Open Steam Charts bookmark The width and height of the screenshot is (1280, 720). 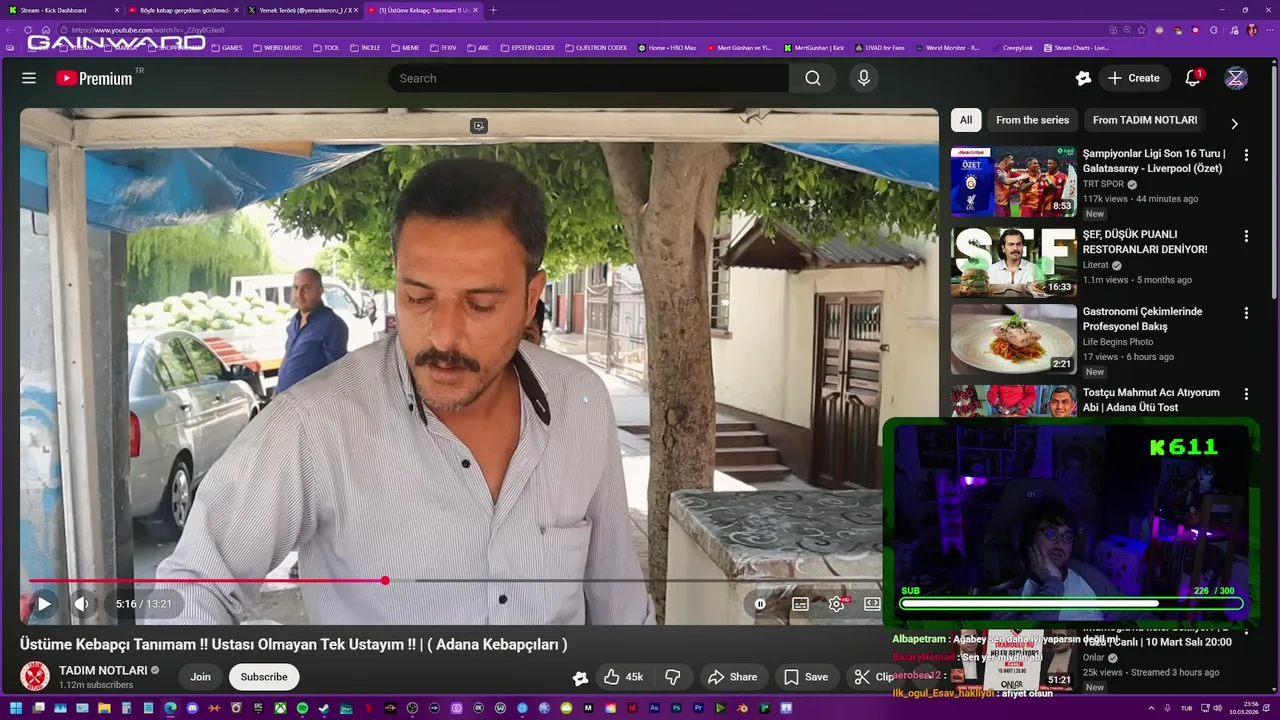pos(1076,48)
